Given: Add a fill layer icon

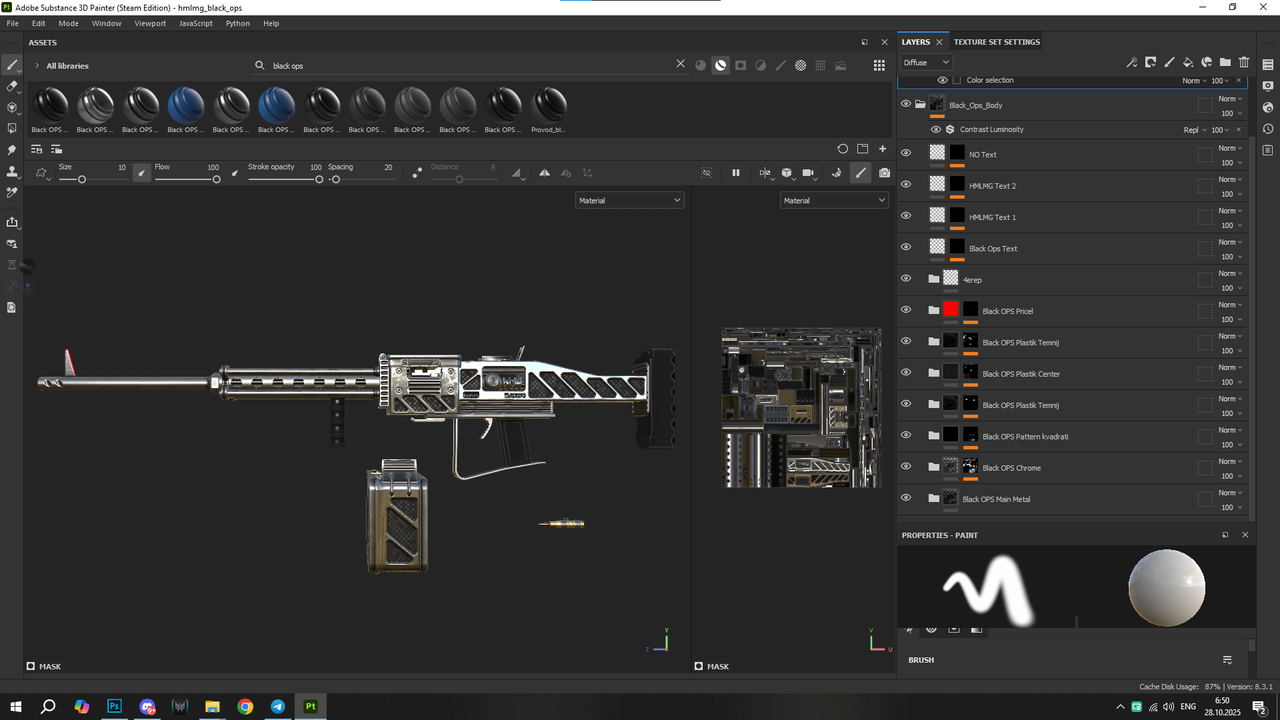Looking at the screenshot, I should (x=1188, y=62).
